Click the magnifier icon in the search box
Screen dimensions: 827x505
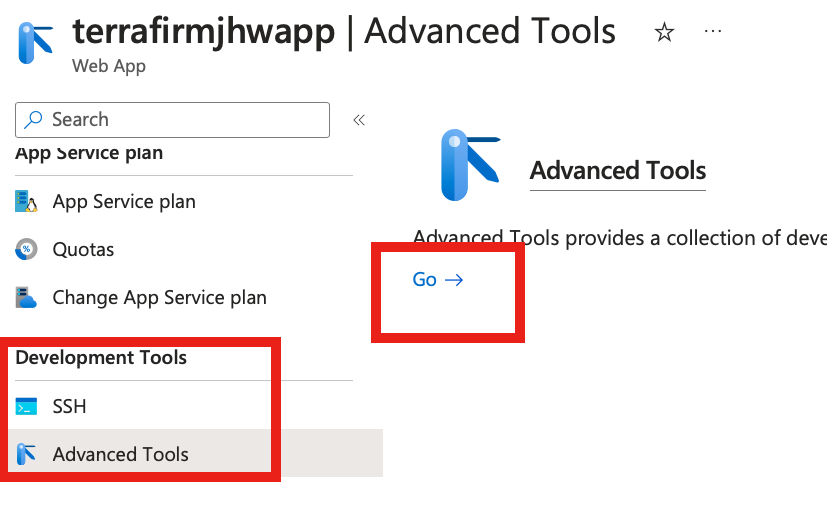click(34, 120)
